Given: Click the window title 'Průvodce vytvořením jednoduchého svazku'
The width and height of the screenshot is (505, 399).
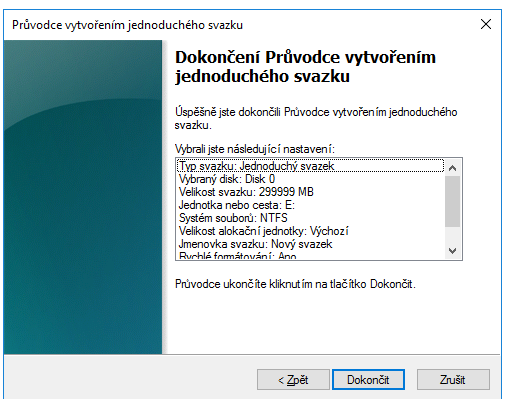Looking at the screenshot, I should 127,25.
